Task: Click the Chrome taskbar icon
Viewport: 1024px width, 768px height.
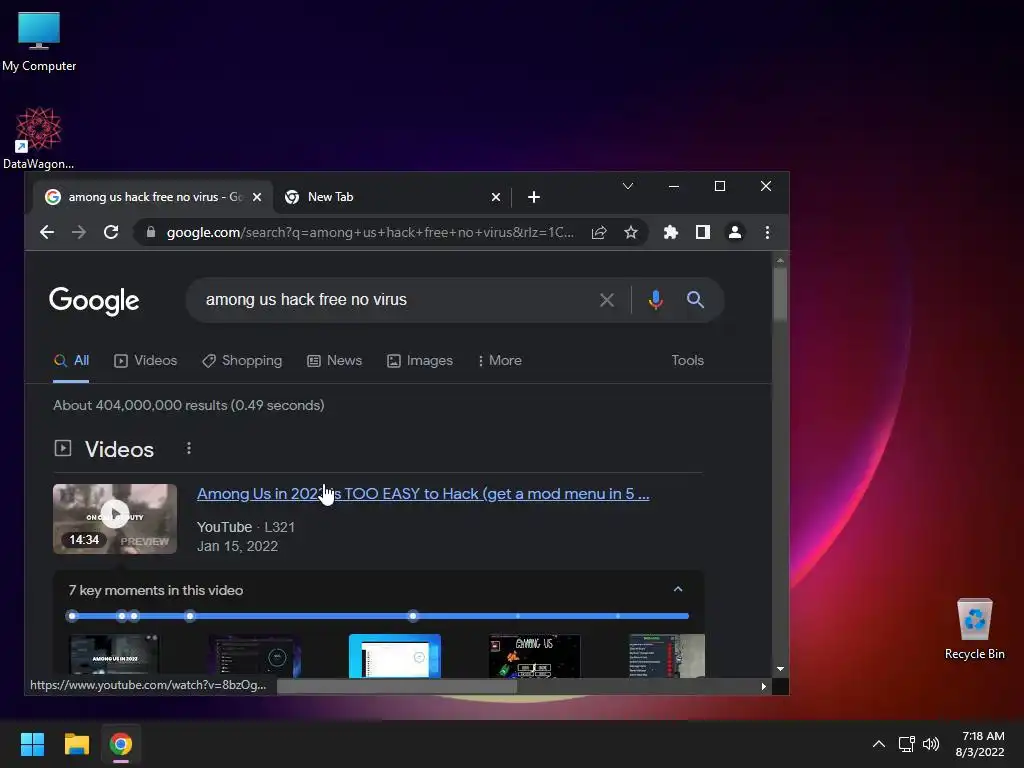Action: 121,744
